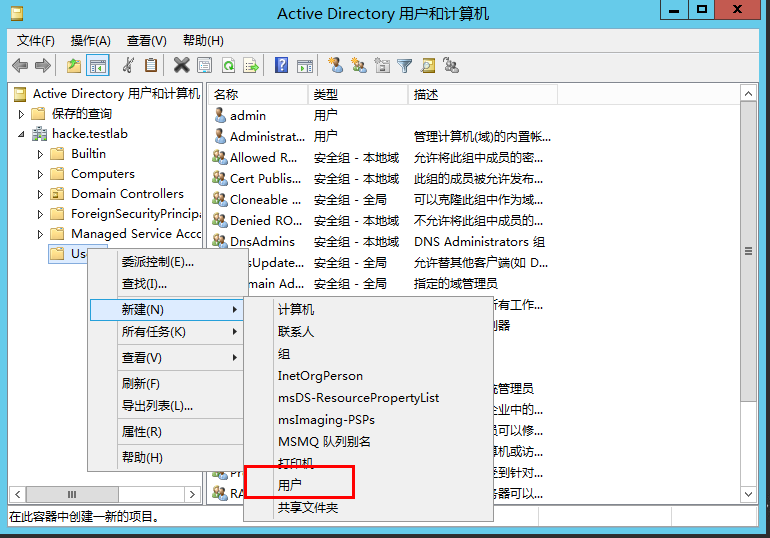
Task: Choose 组 in the new submenu
Action: coord(368,353)
